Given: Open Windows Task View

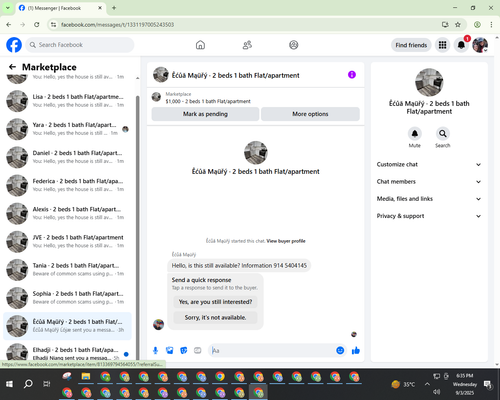Looking at the screenshot, I should (x=47, y=384).
